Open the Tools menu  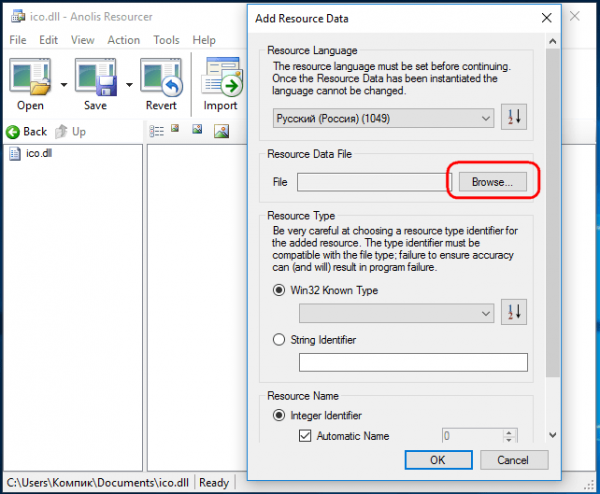(x=166, y=40)
